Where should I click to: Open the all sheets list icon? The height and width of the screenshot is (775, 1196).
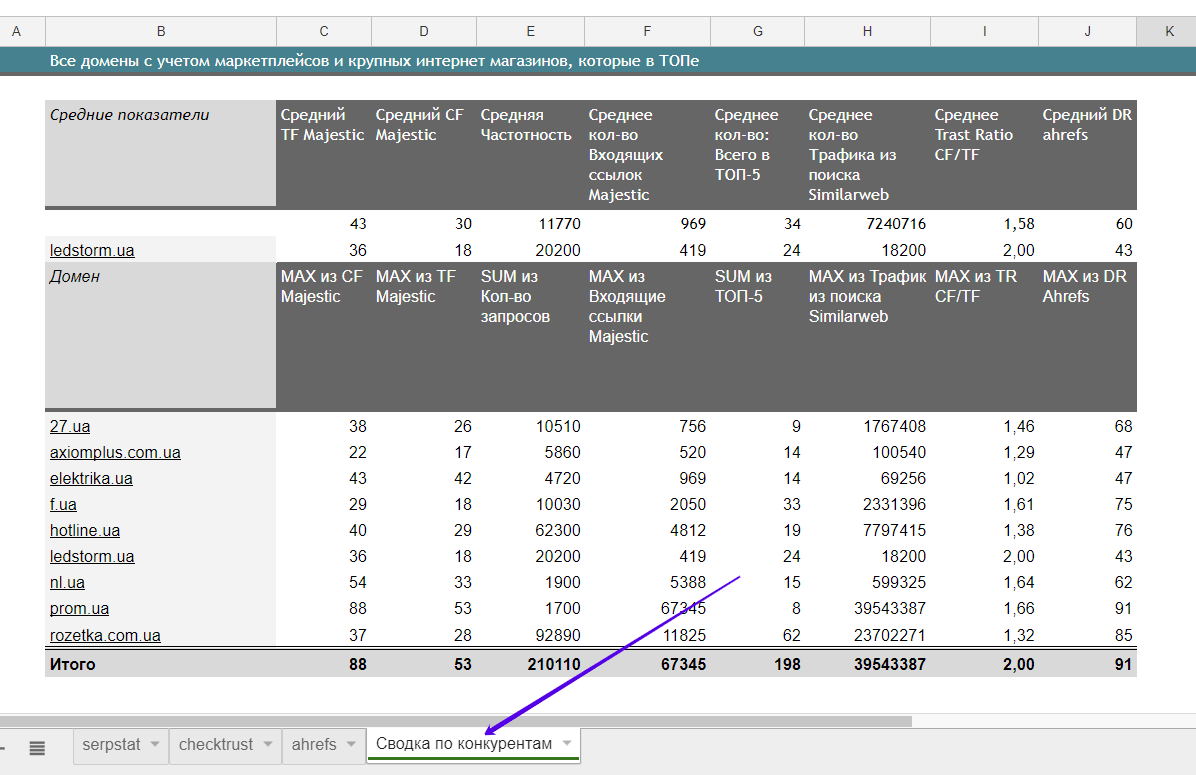[x=38, y=747]
